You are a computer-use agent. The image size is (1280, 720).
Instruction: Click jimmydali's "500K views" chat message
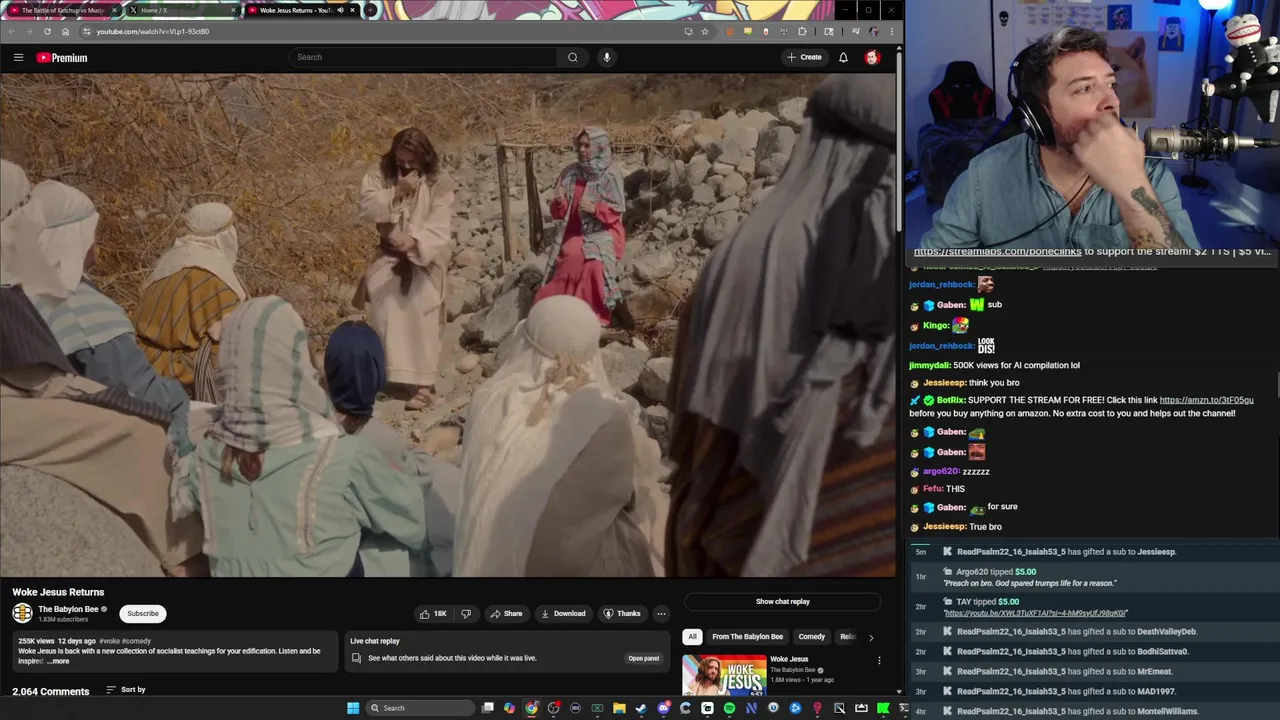coord(994,366)
